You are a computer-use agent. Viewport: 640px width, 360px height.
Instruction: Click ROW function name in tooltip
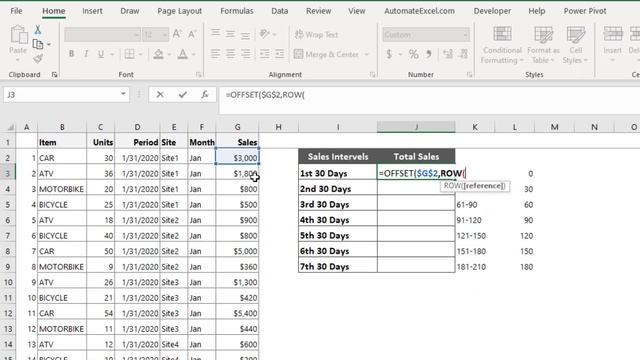[x=452, y=186]
